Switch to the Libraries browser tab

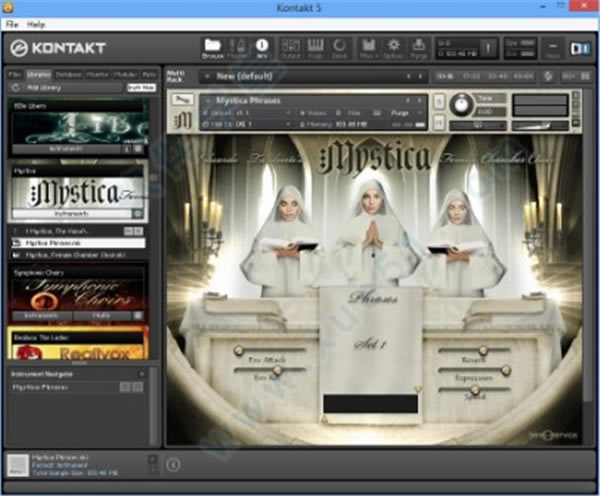point(39,75)
